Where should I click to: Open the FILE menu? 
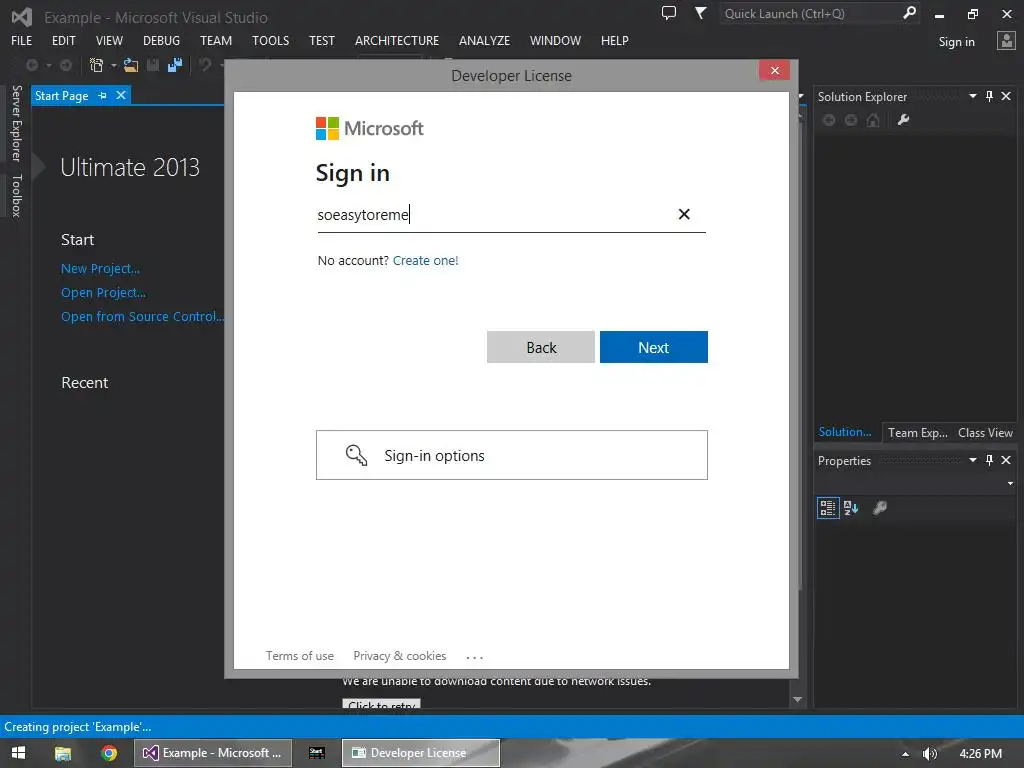click(x=22, y=40)
